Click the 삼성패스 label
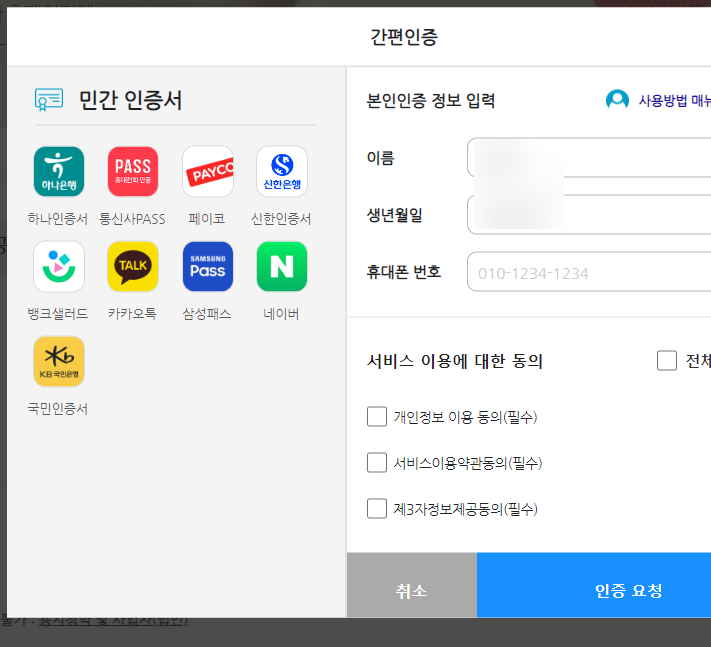 [207, 314]
